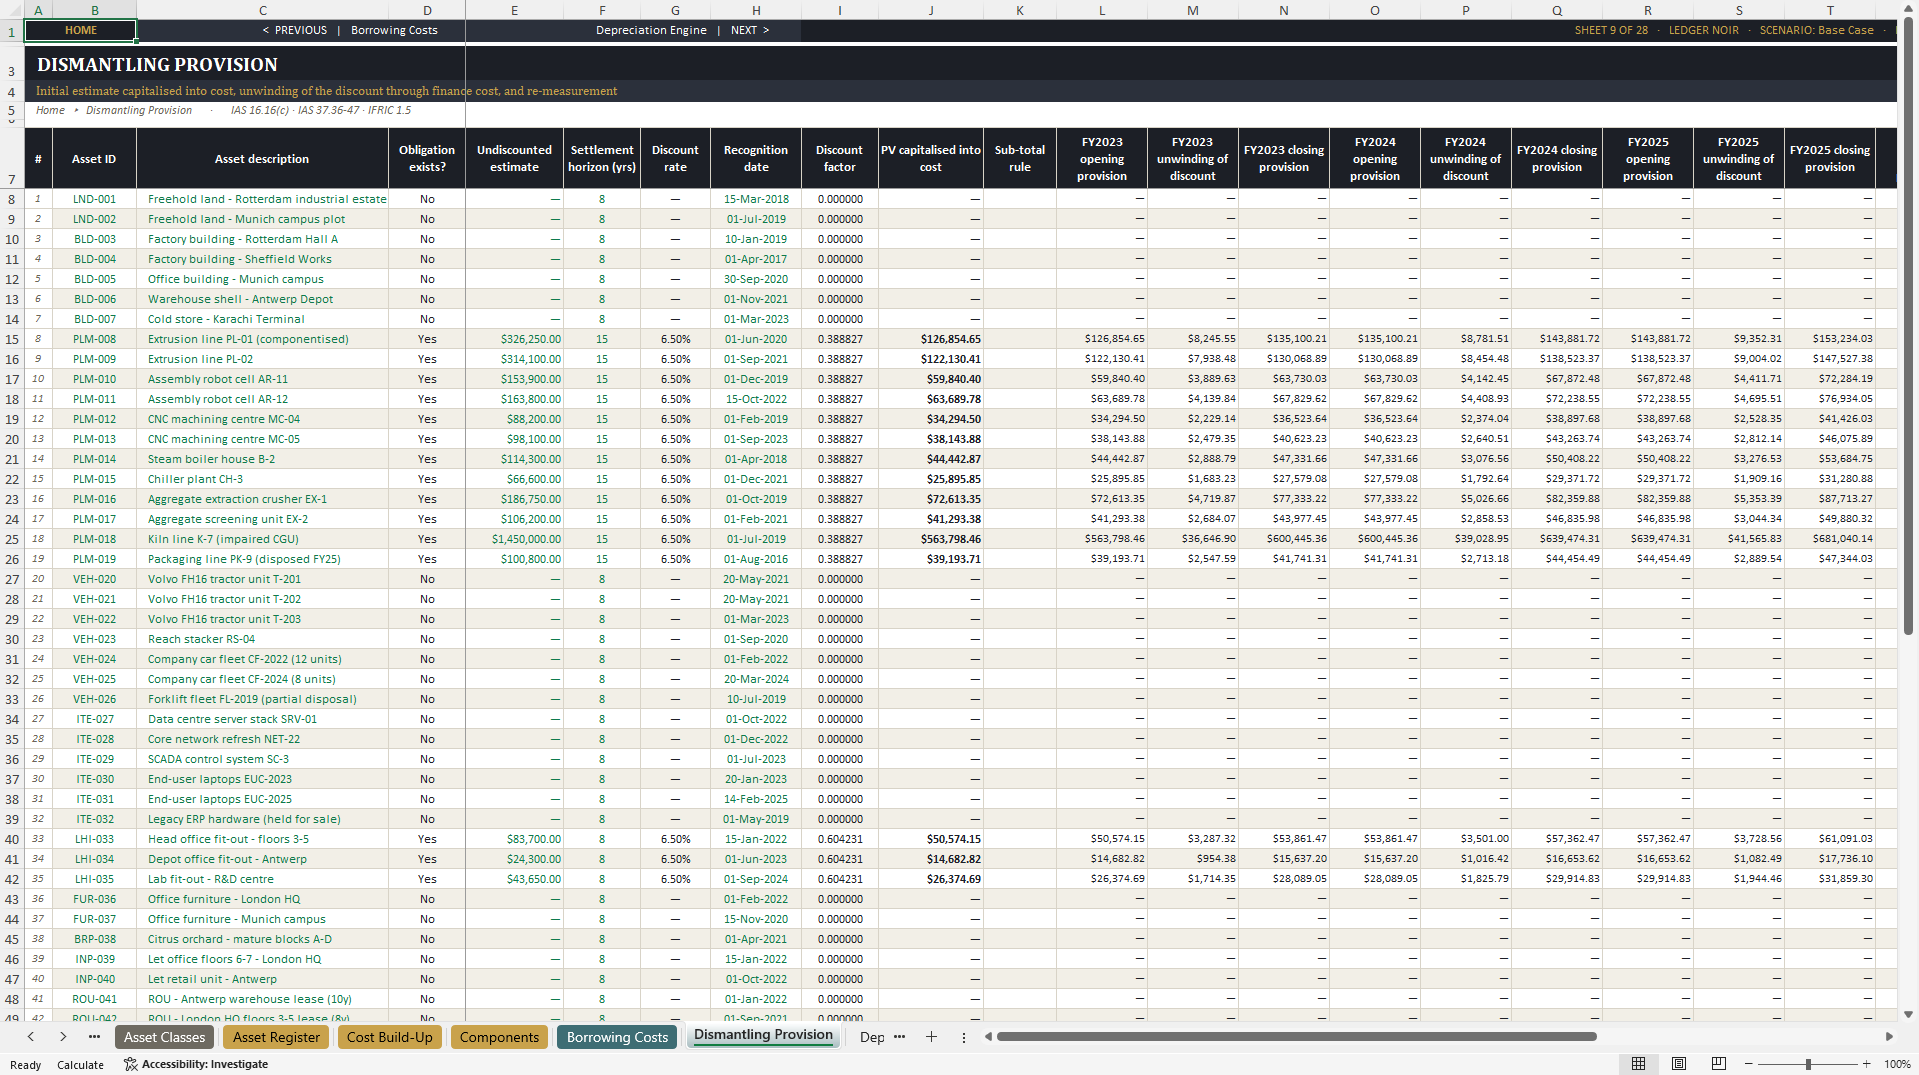
Task: Show more sheets after the Dep tab
Action: click(899, 1037)
